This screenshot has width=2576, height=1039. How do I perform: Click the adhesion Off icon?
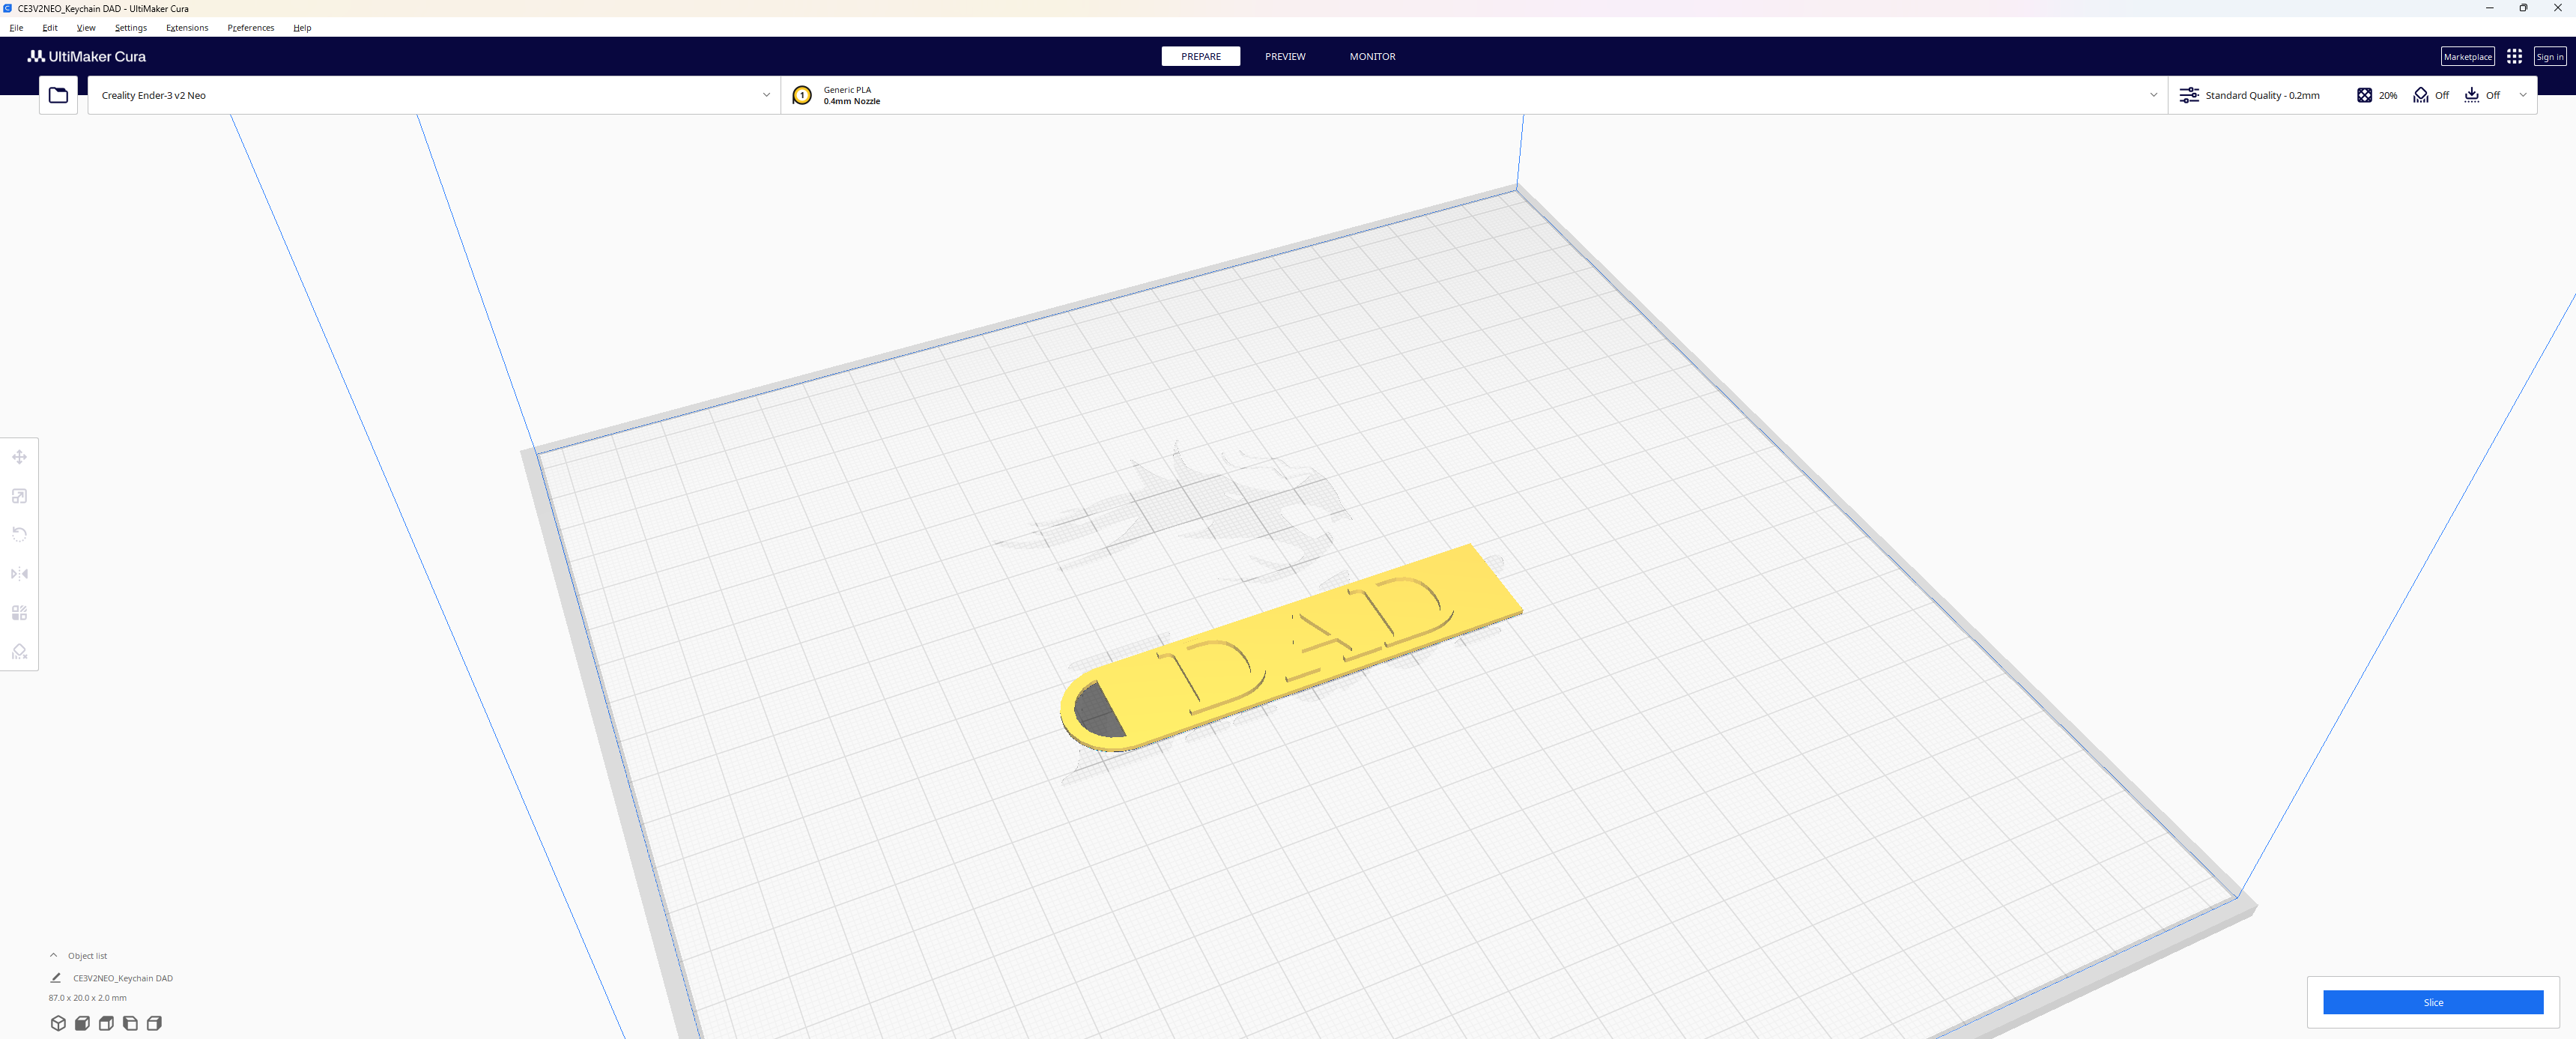click(2471, 95)
